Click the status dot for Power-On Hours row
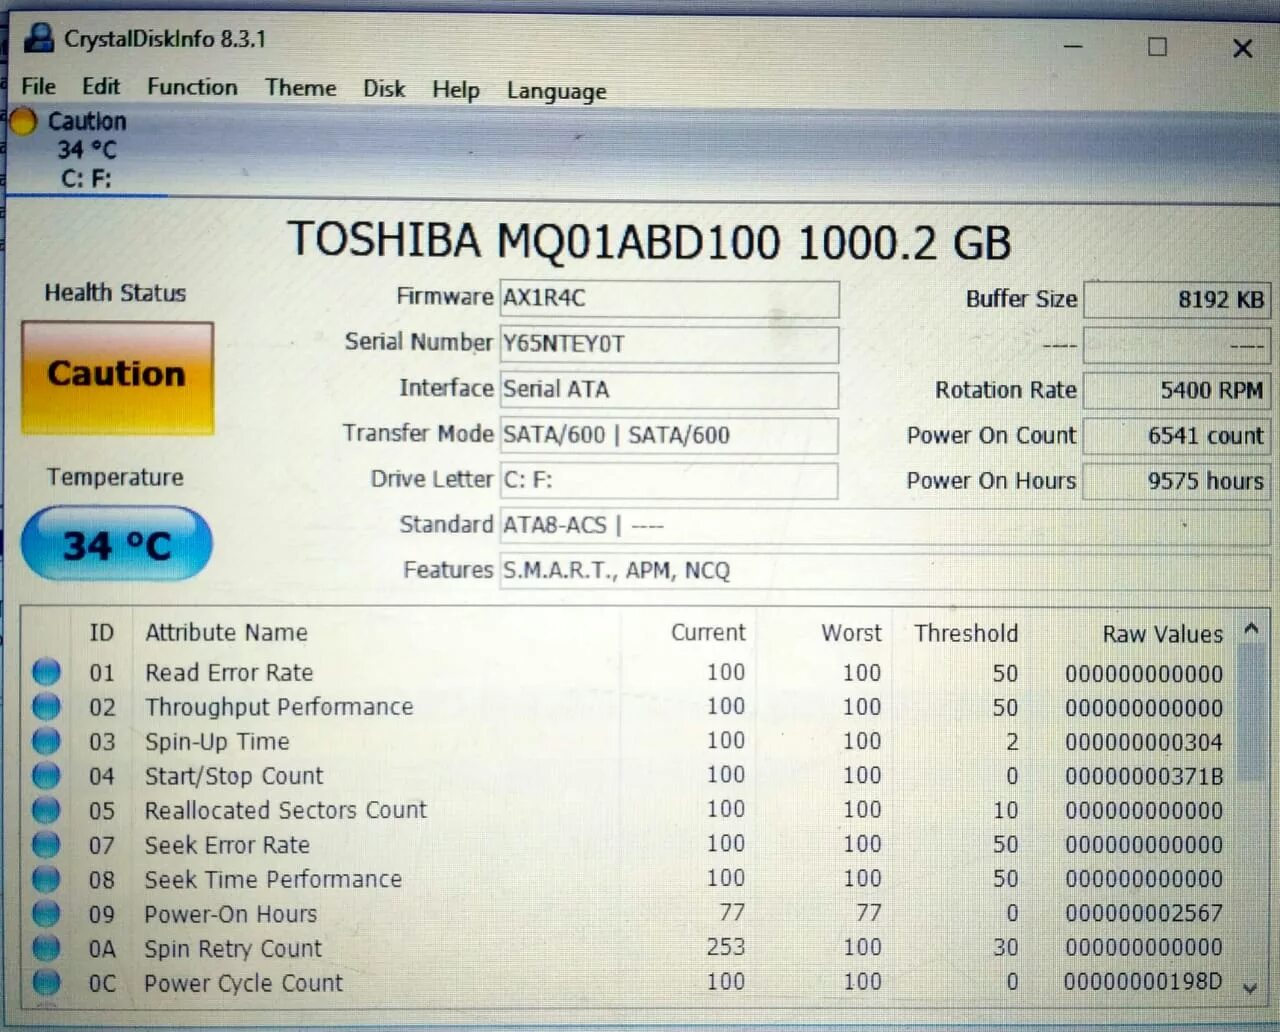The width and height of the screenshot is (1280, 1032). click(x=46, y=914)
